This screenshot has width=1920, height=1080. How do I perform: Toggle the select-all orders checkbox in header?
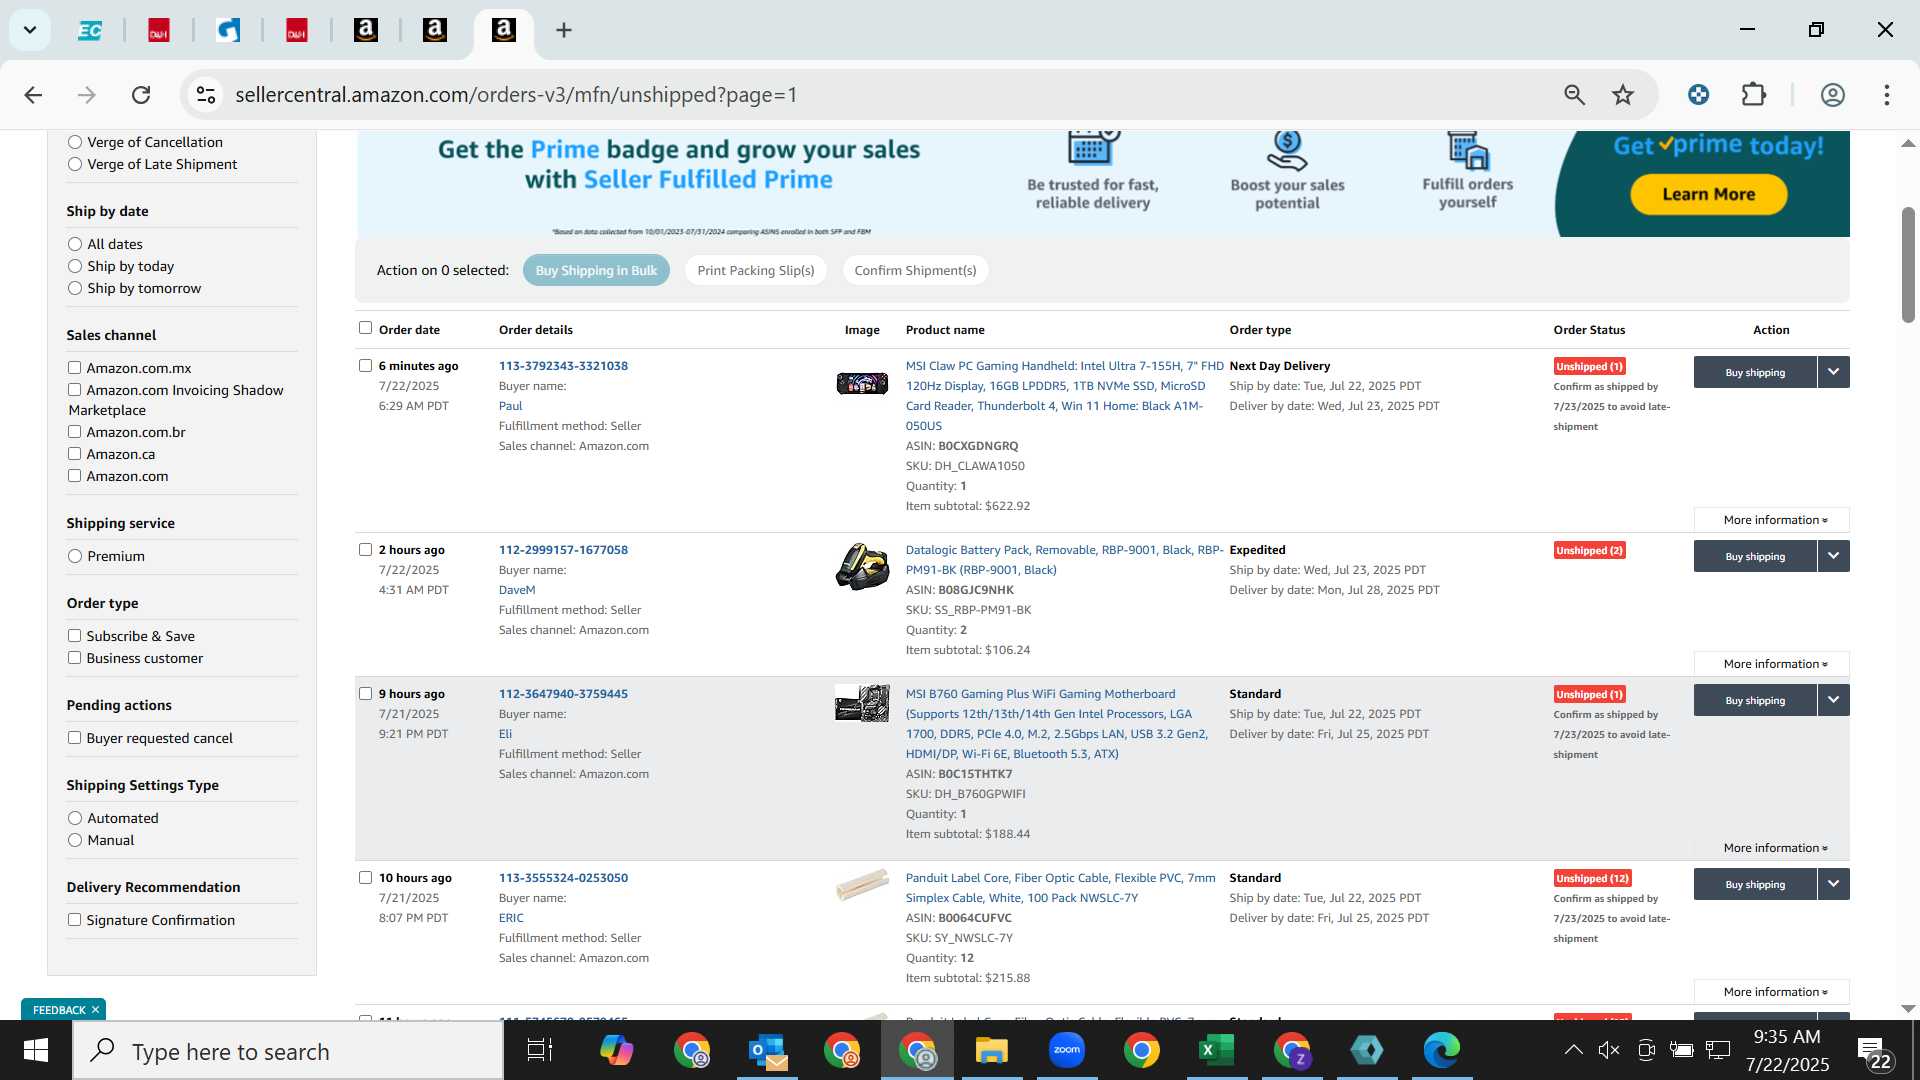tap(365, 328)
